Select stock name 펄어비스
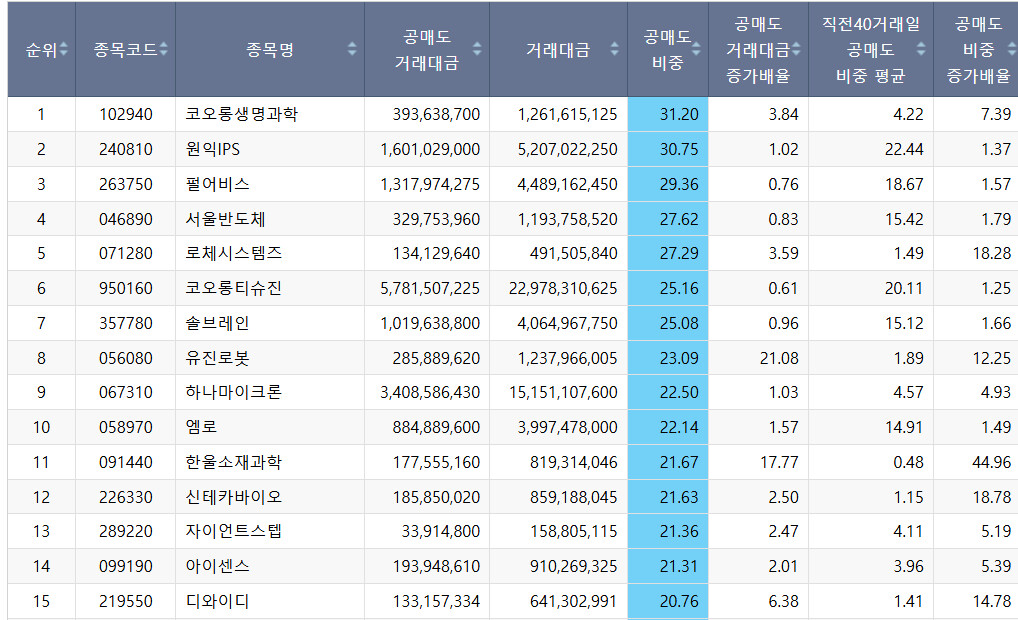The image size is (1018, 620). [x=217, y=184]
